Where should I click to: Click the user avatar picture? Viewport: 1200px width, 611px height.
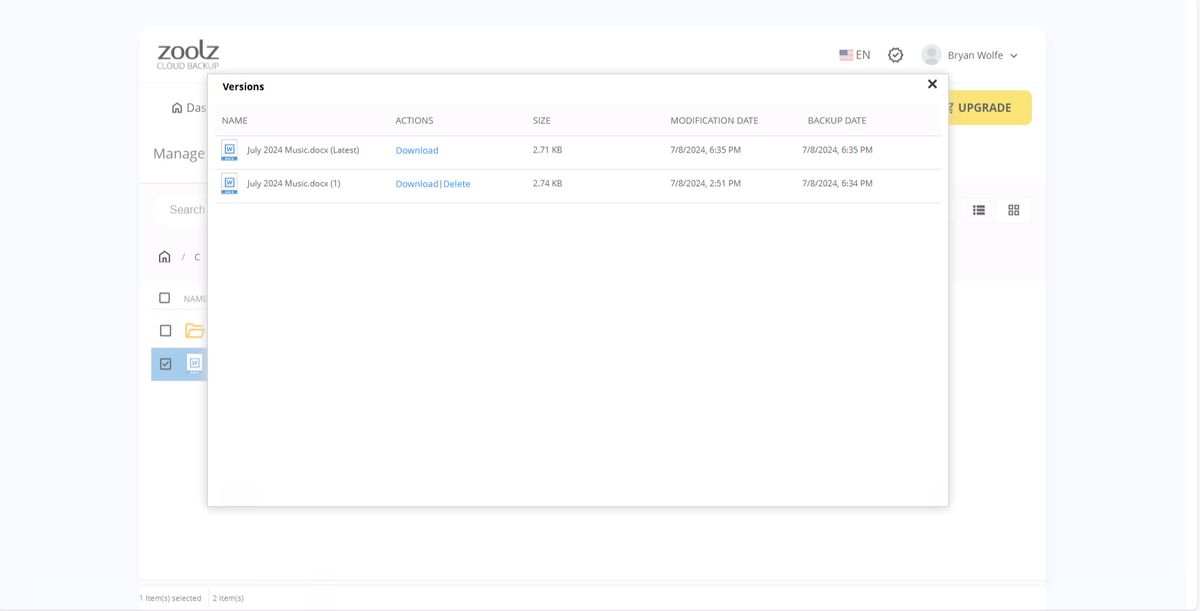click(x=930, y=53)
